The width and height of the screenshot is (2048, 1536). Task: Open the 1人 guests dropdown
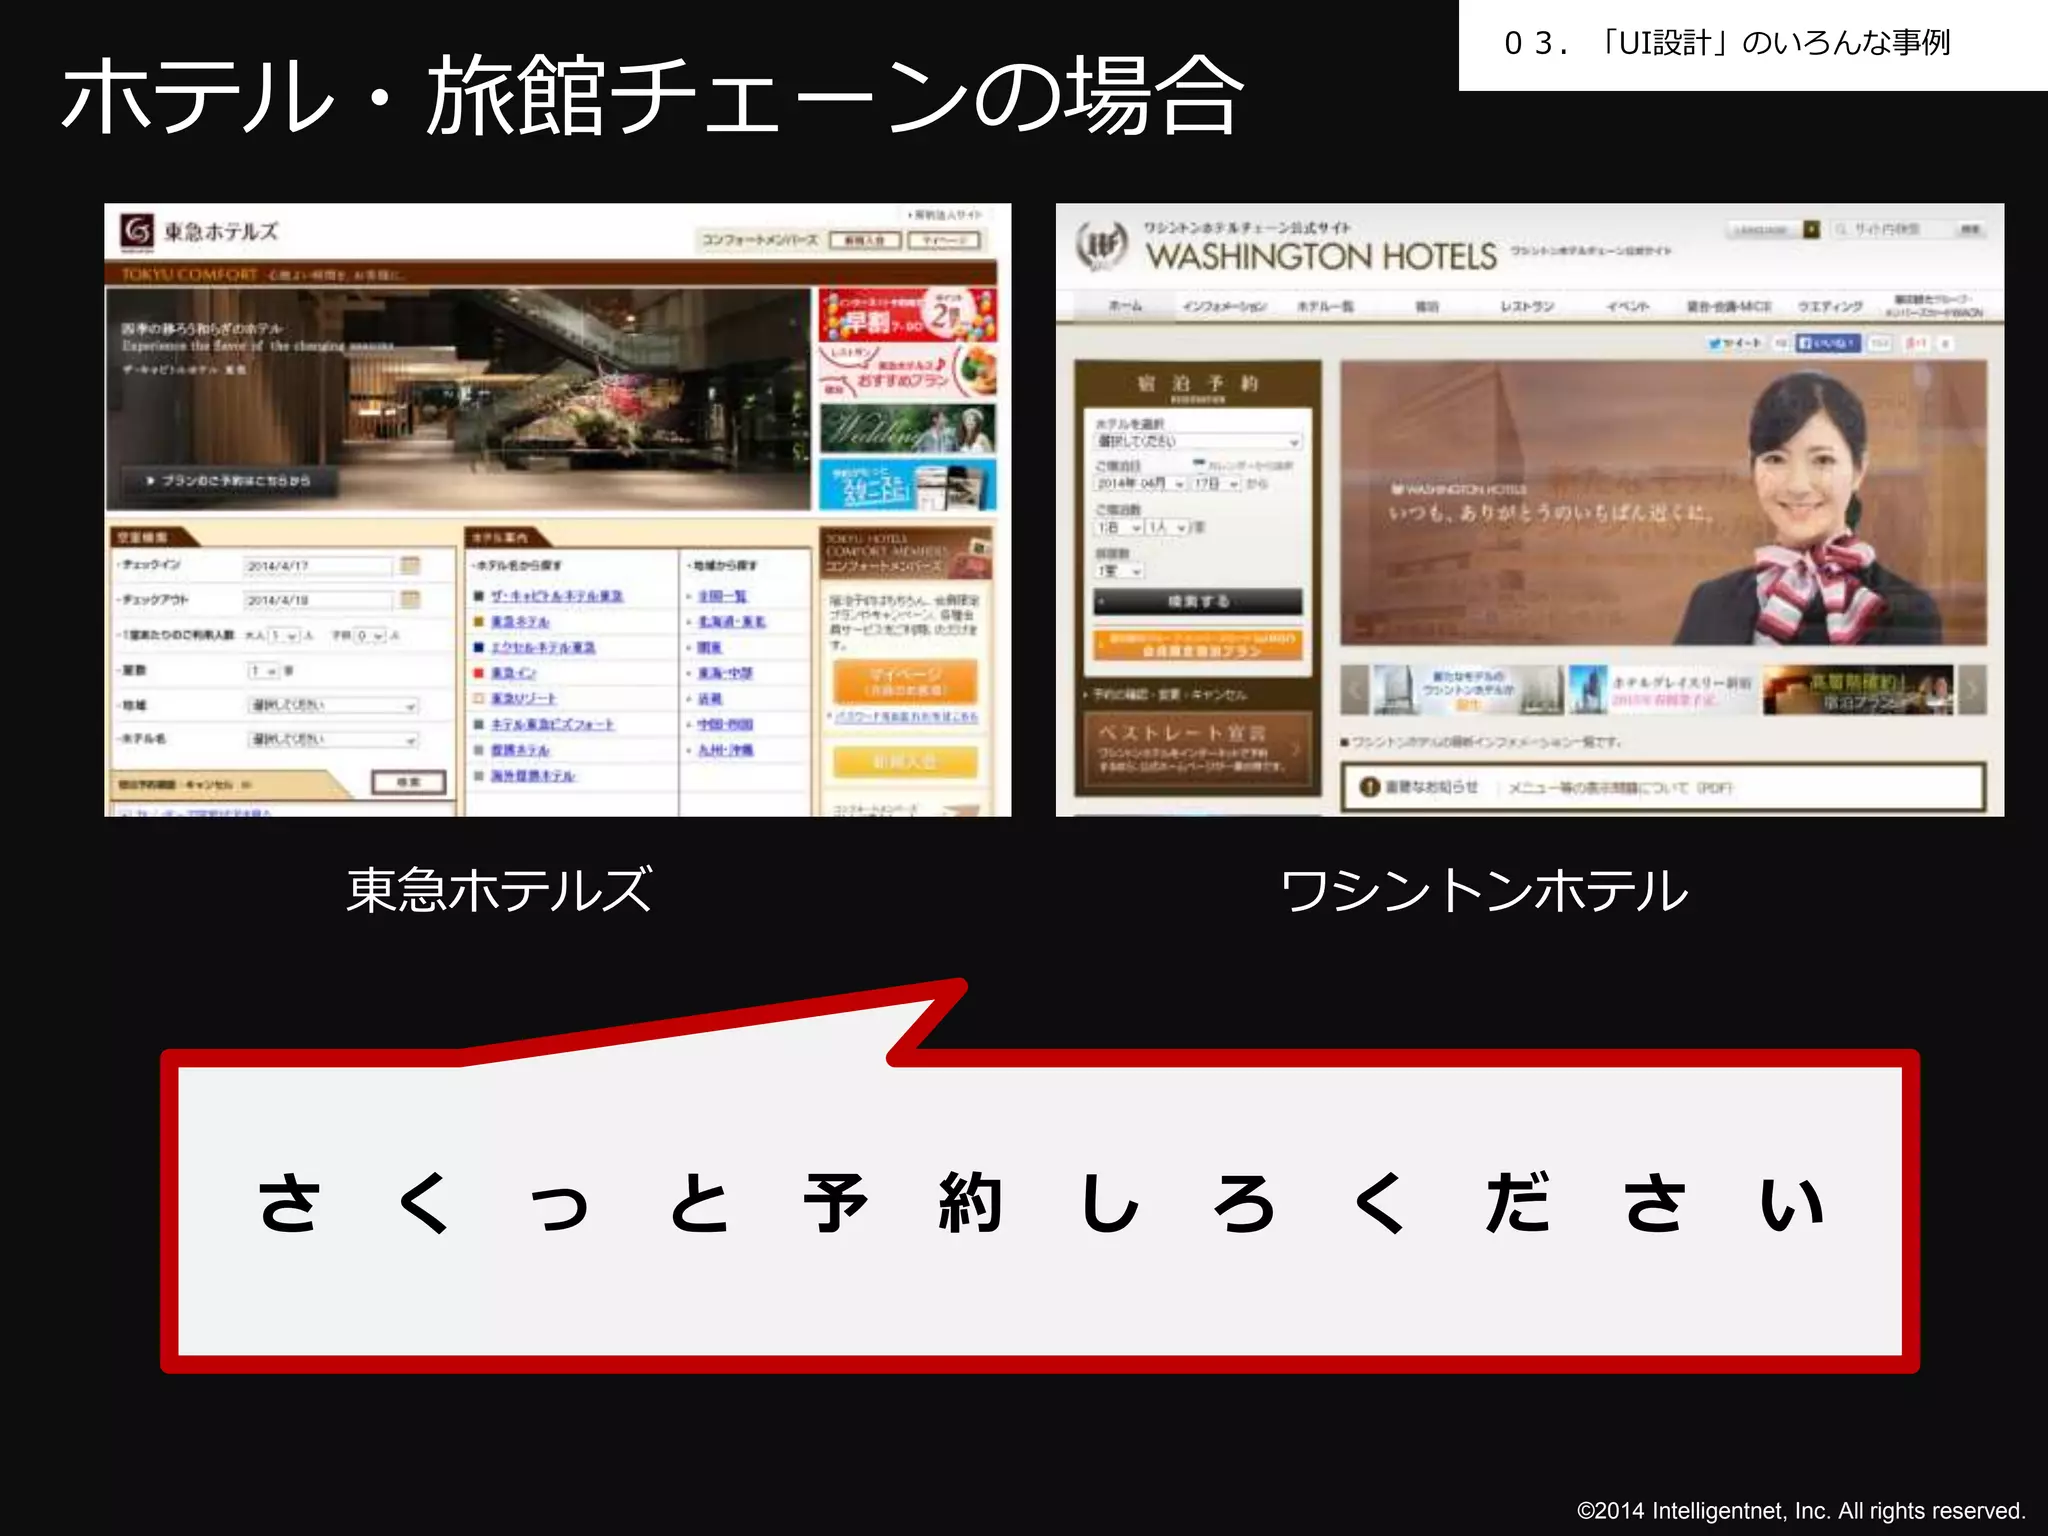pos(1167,527)
